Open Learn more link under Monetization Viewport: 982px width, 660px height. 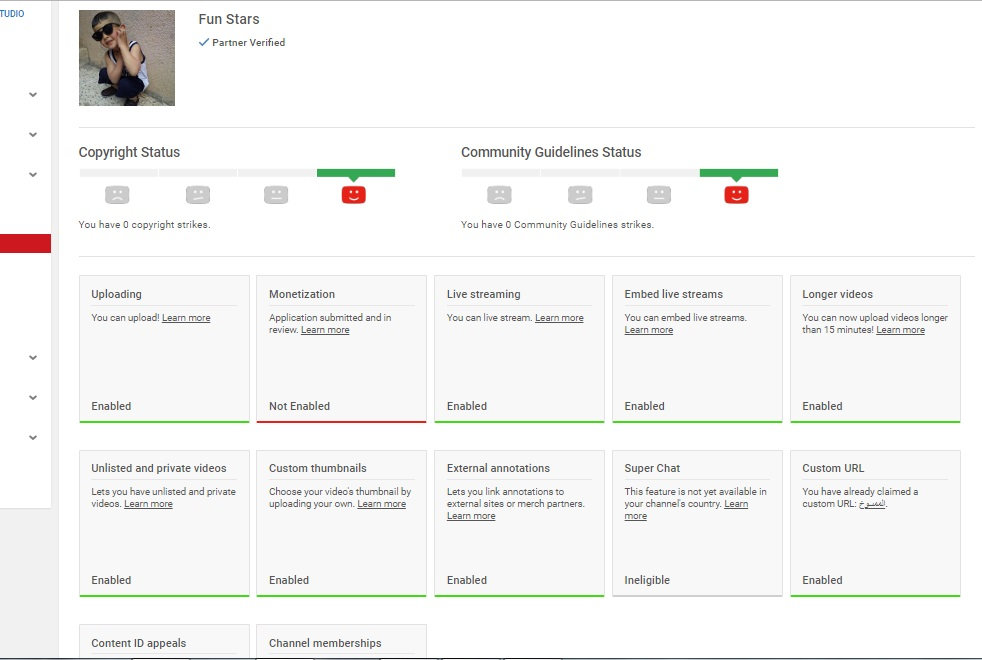pos(325,329)
